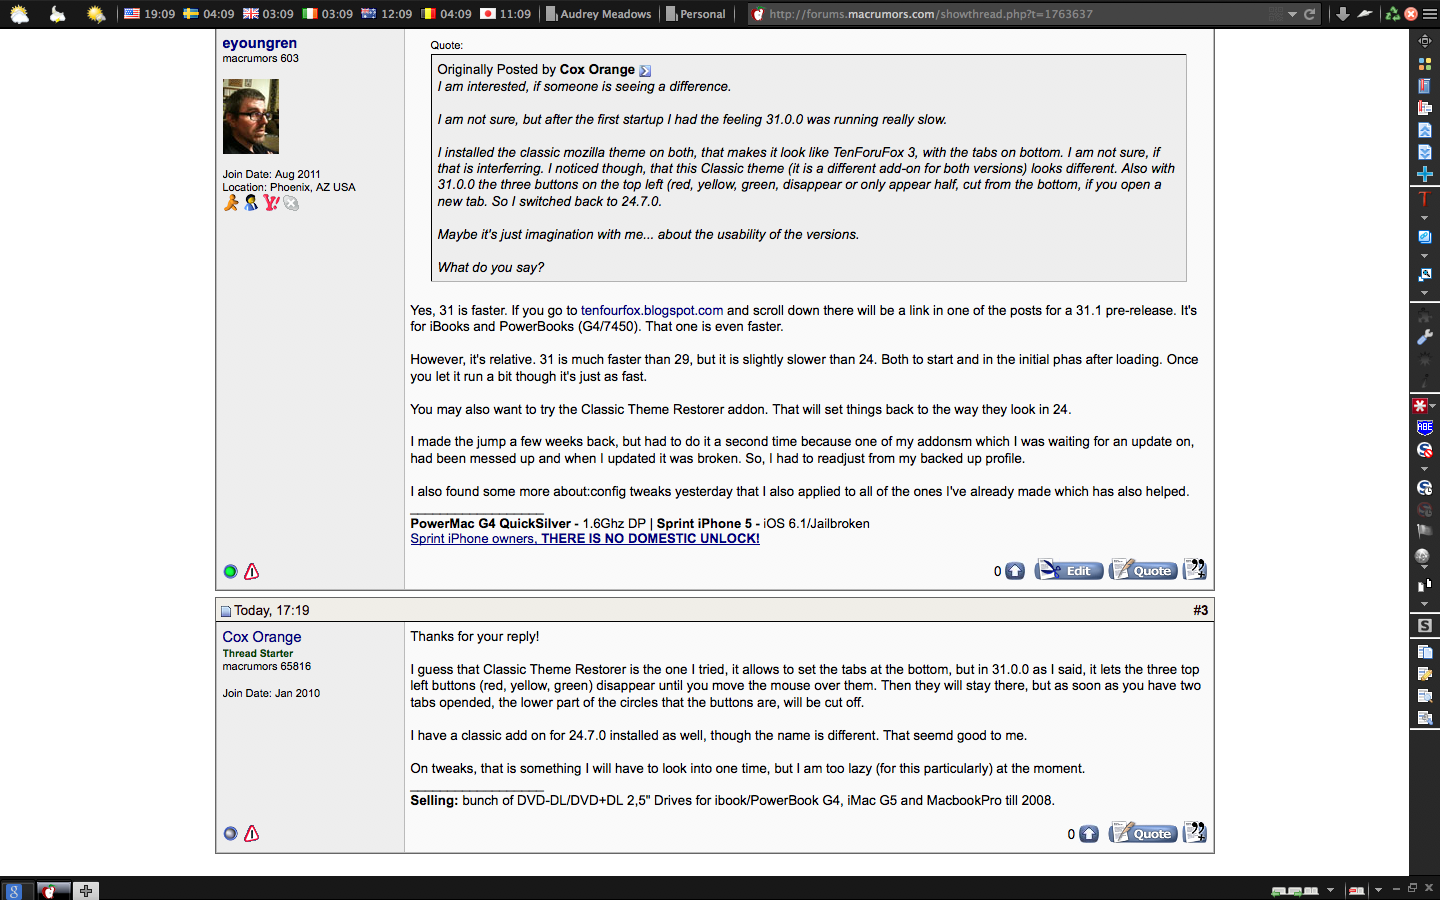Click the ABE shield icon in sidebar

tap(1424, 428)
